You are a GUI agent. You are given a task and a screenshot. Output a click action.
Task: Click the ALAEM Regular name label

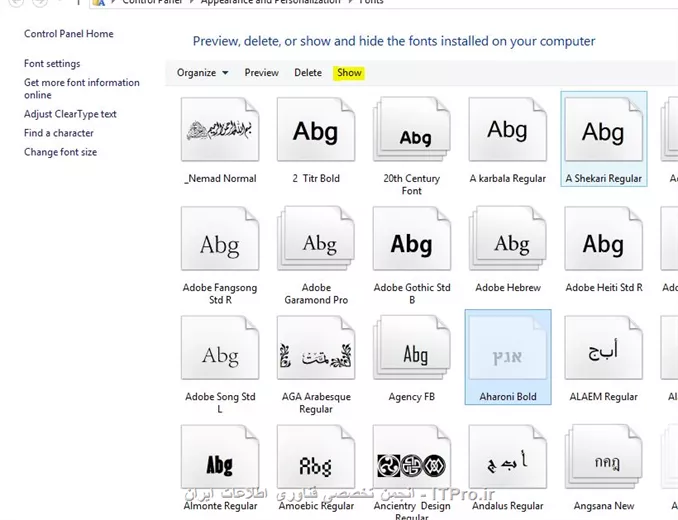[604, 397]
